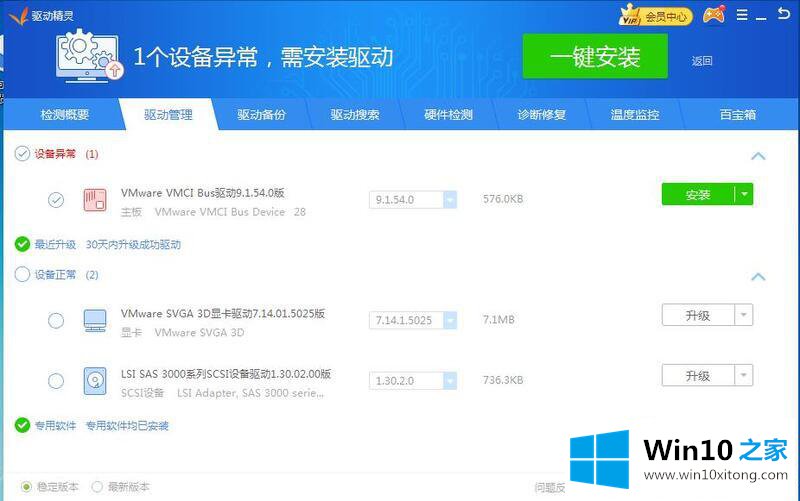Install the VMware VMCI Bus driver
Viewport: 800px width, 501px height.
(x=698, y=194)
